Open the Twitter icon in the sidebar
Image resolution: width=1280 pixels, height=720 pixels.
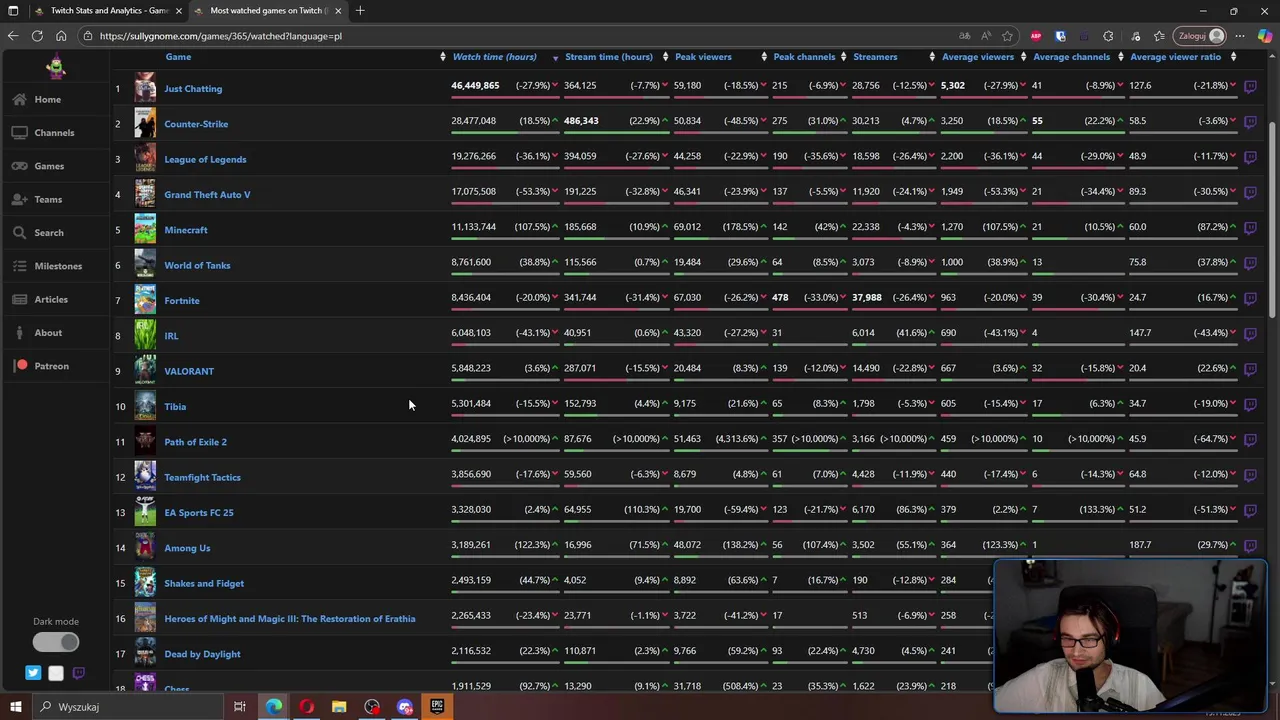point(33,673)
